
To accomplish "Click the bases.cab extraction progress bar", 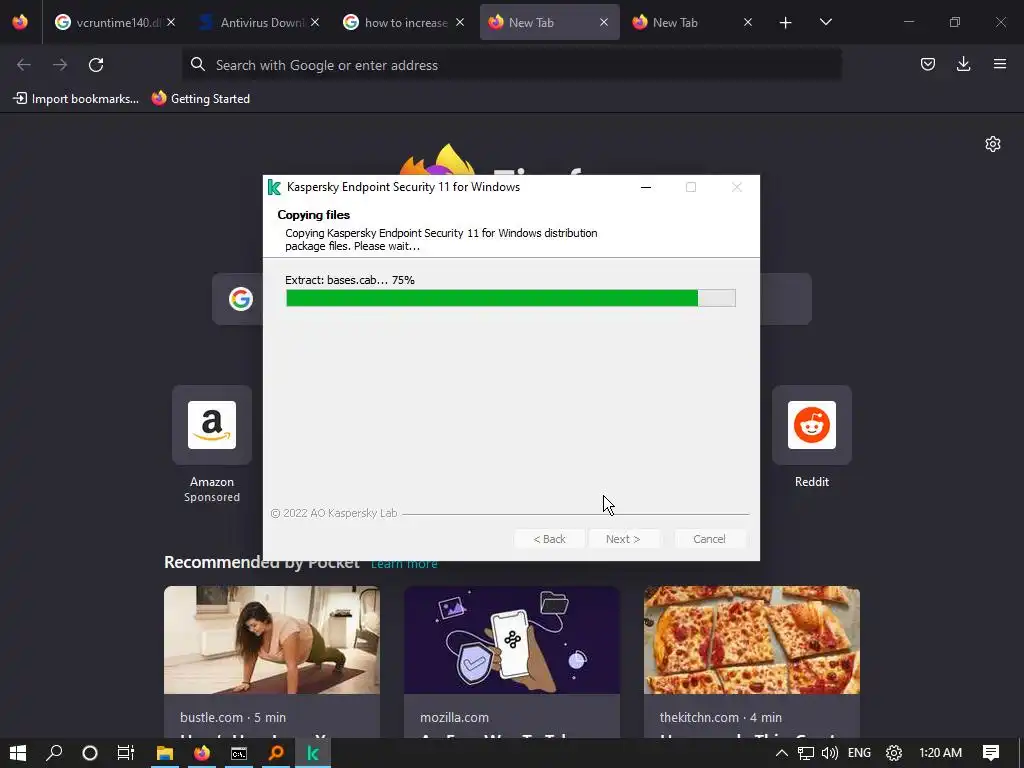I will point(511,298).
